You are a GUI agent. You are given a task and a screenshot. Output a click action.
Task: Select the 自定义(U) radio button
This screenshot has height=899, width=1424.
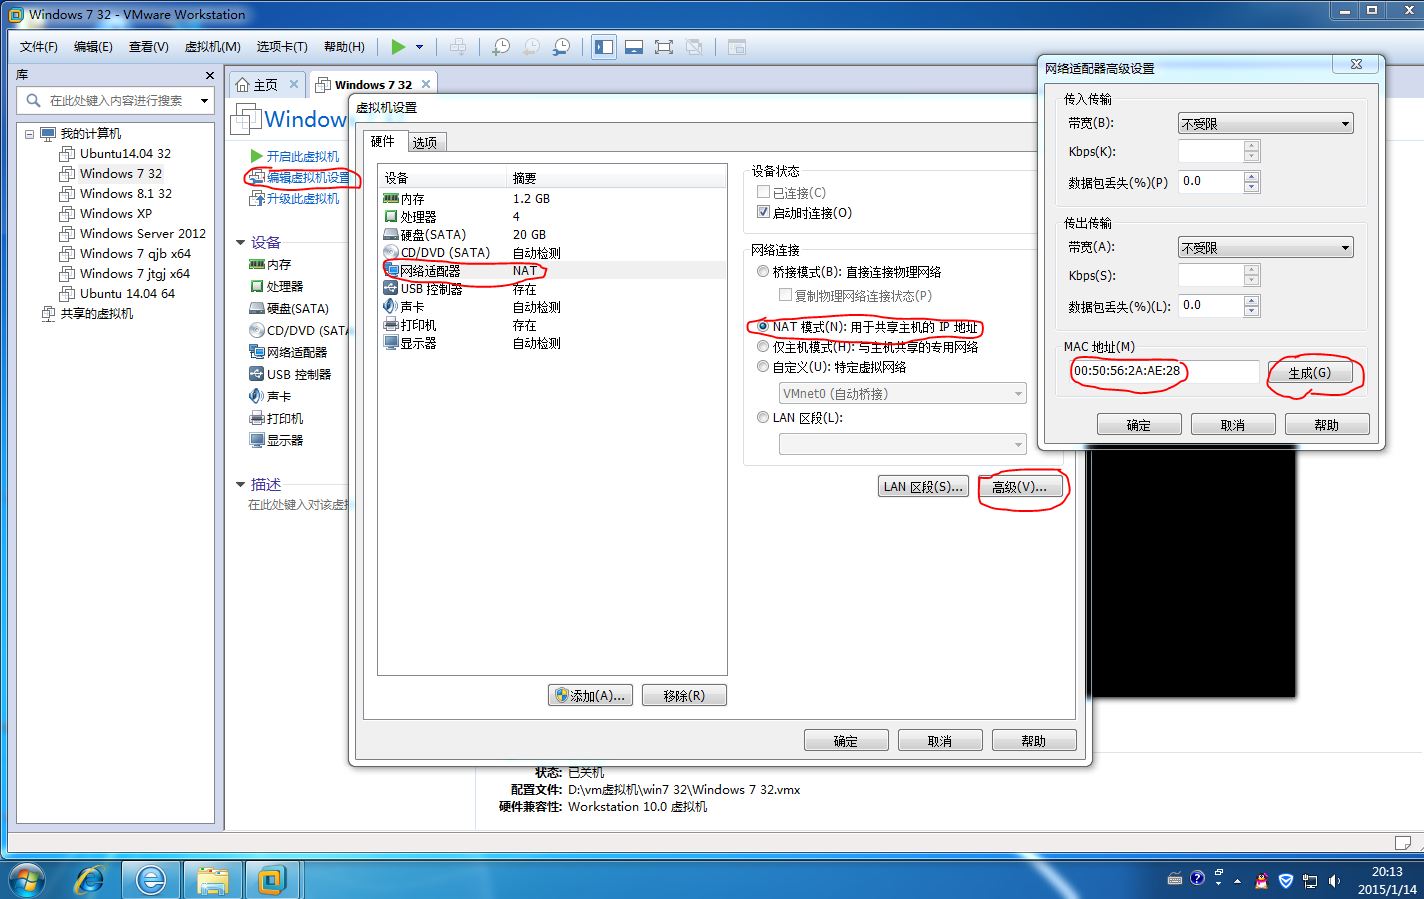(x=763, y=366)
